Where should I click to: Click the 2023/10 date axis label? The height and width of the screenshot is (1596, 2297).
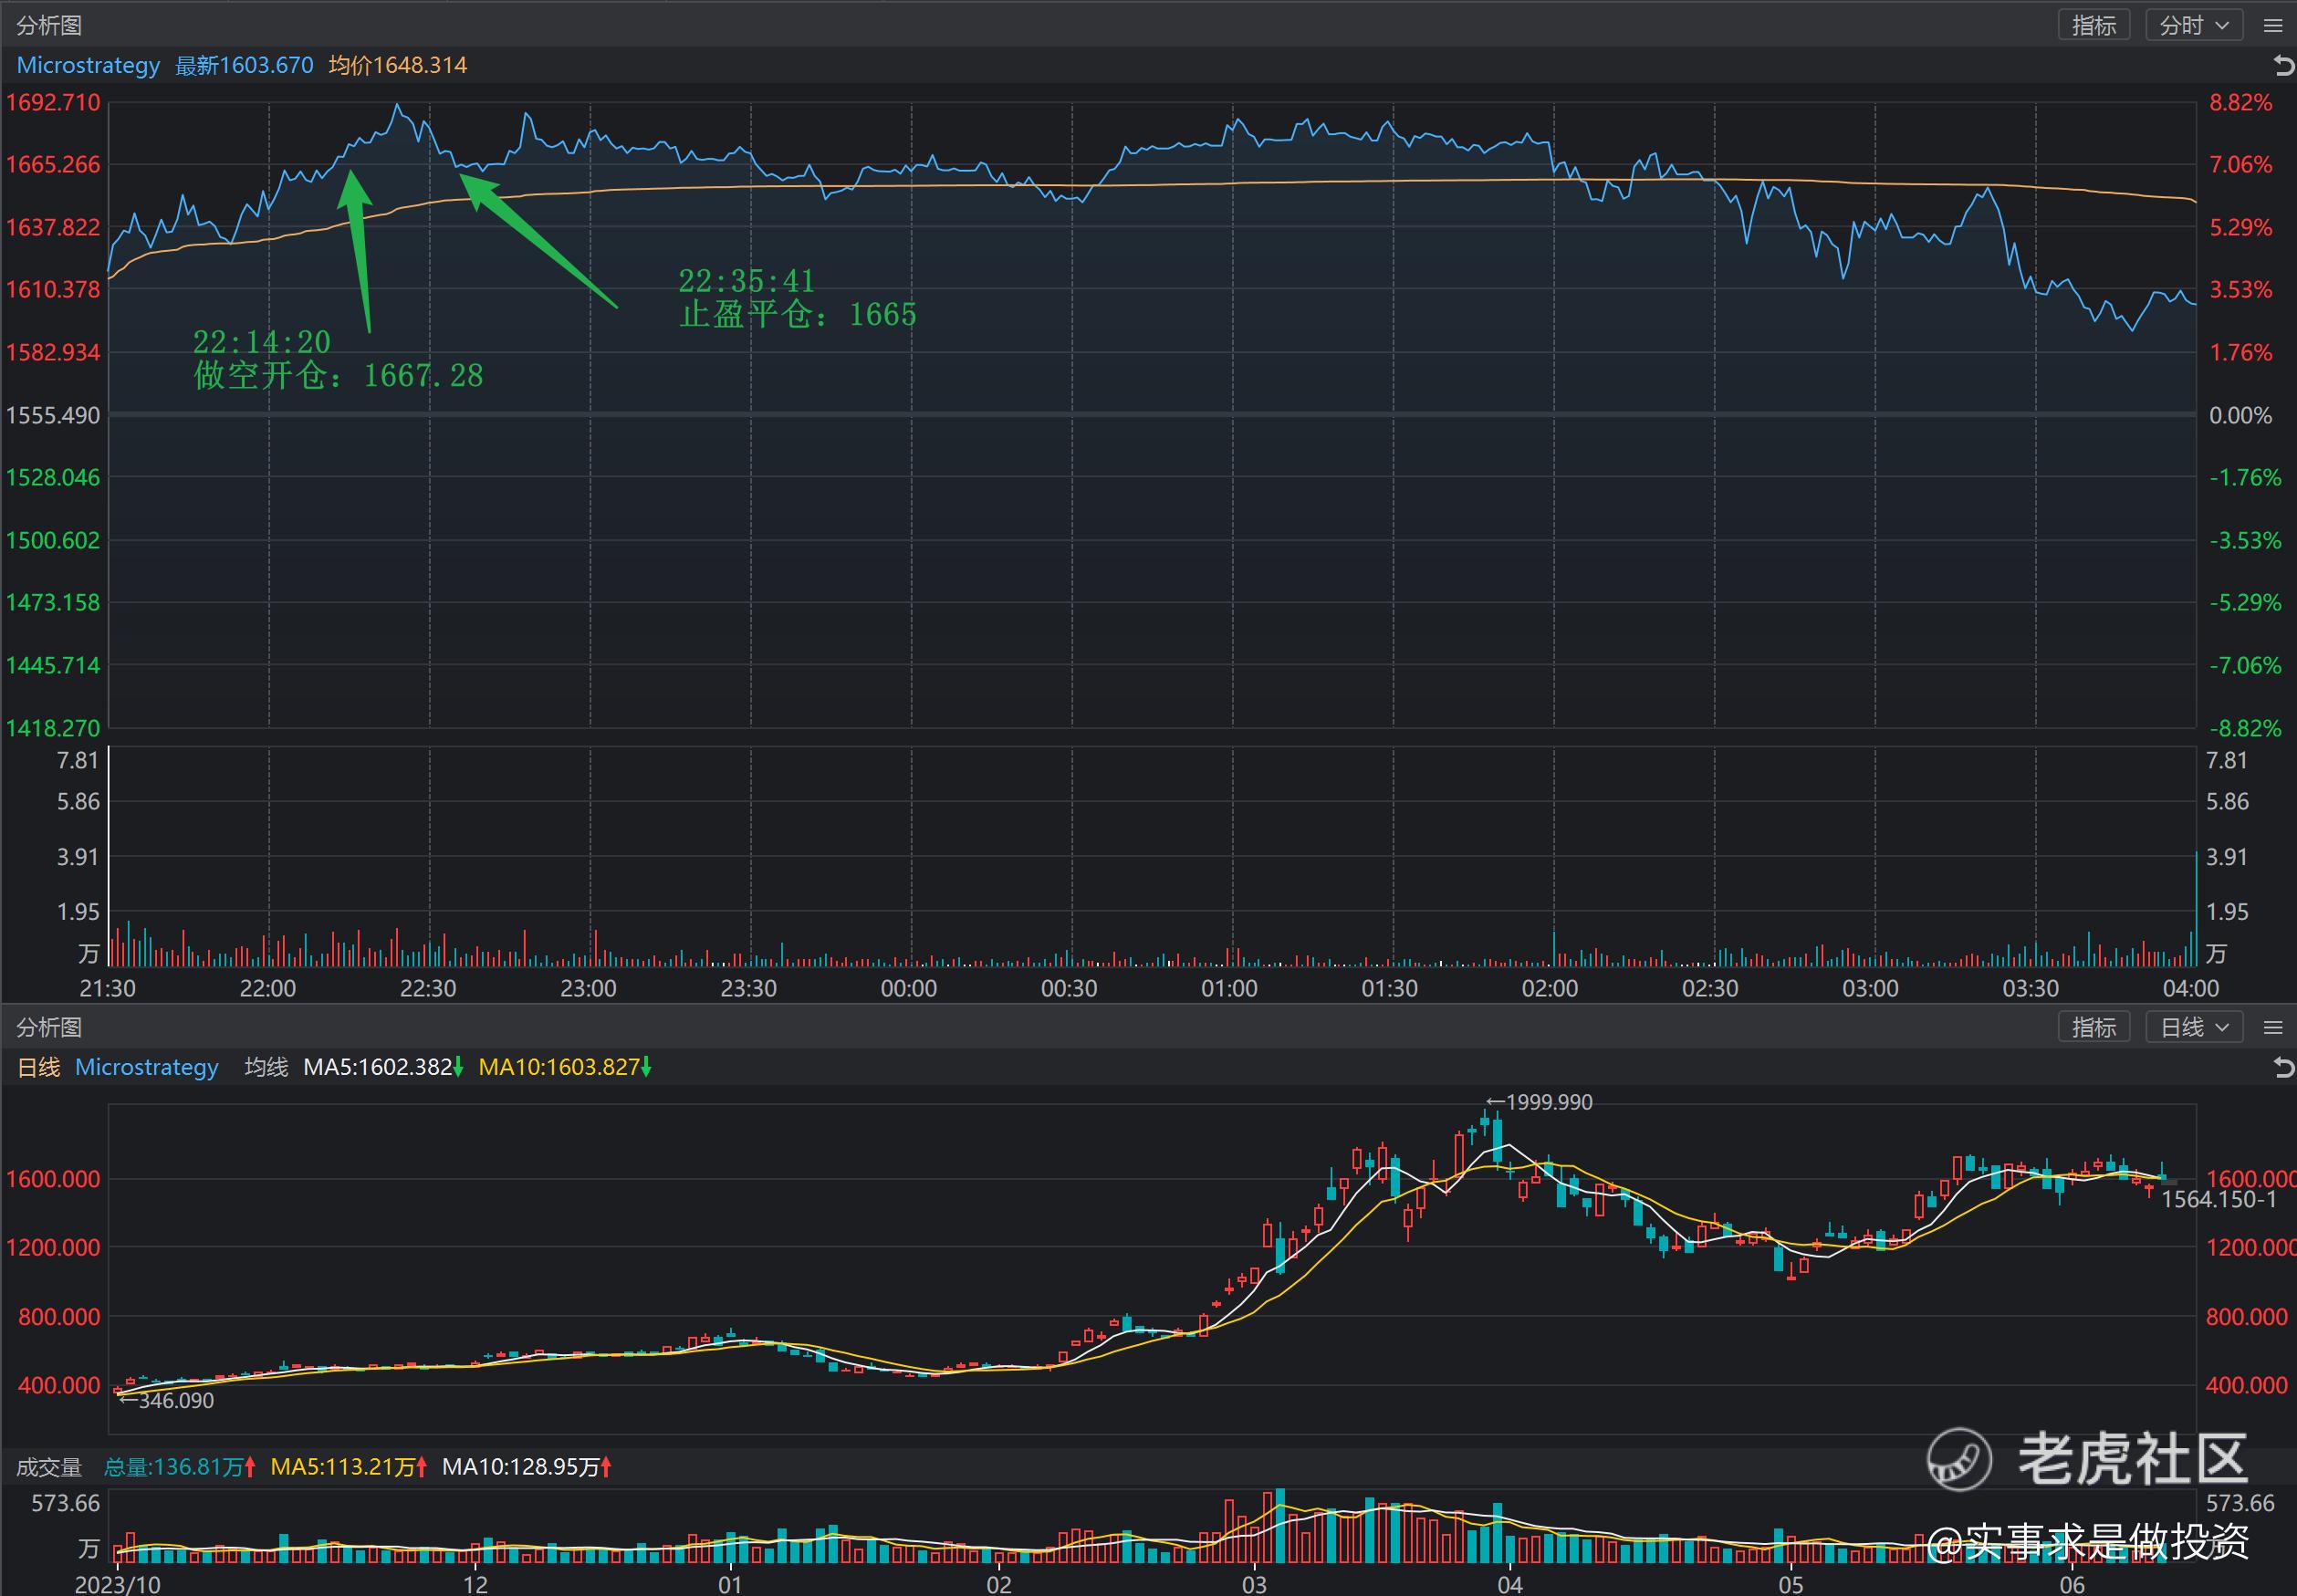(118, 1585)
